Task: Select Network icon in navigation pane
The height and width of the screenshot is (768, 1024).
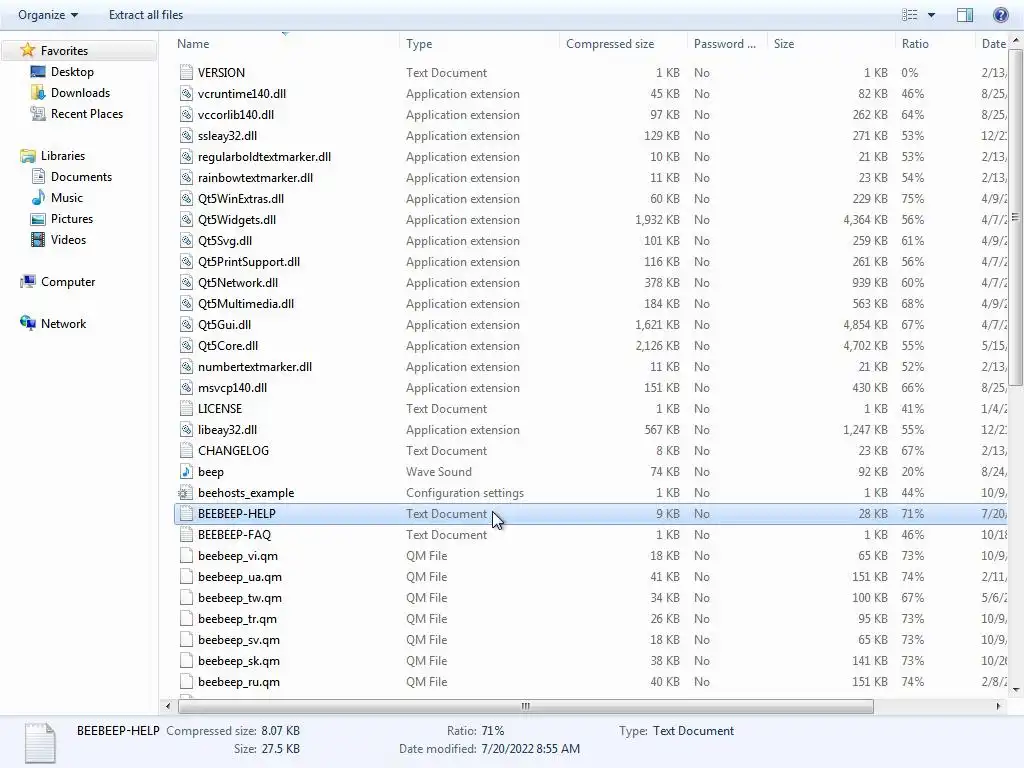Action: [27, 323]
